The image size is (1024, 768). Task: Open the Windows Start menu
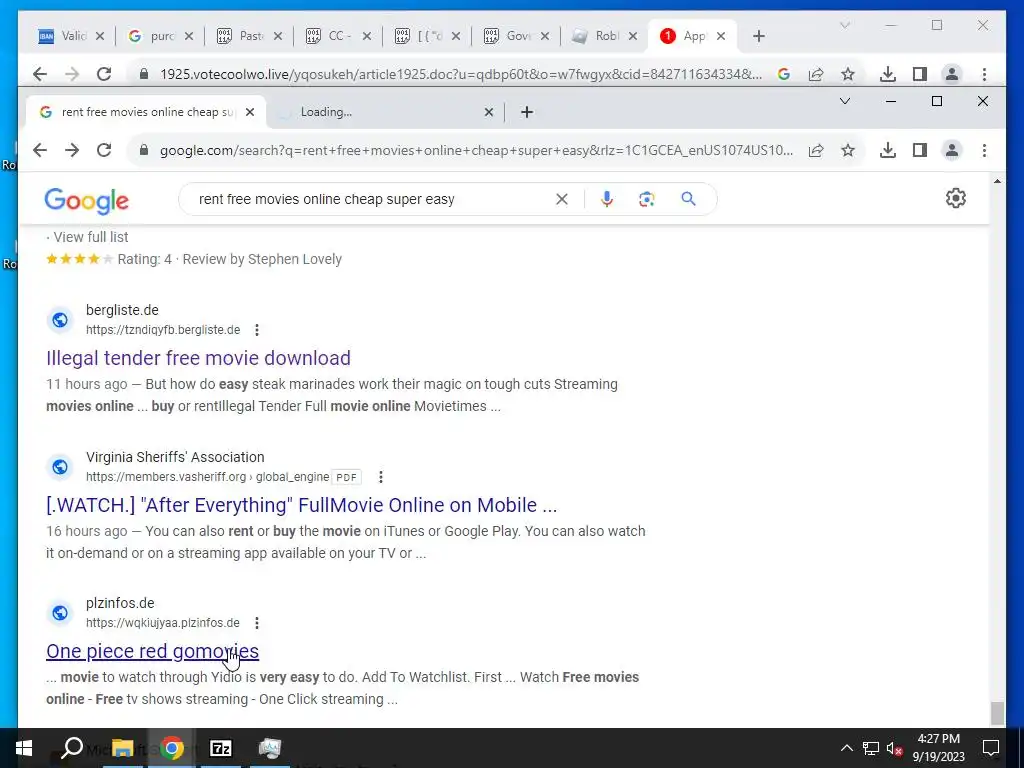pos(24,748)
